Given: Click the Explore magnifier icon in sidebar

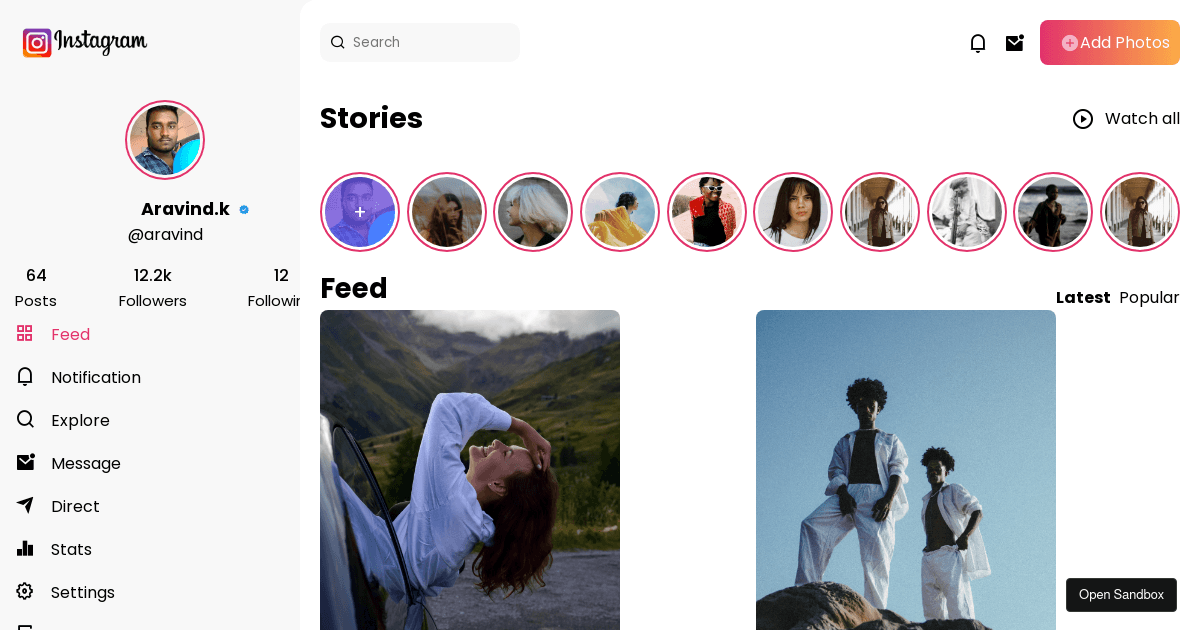Looking at the screenshot, I should [x=25, y=419].
